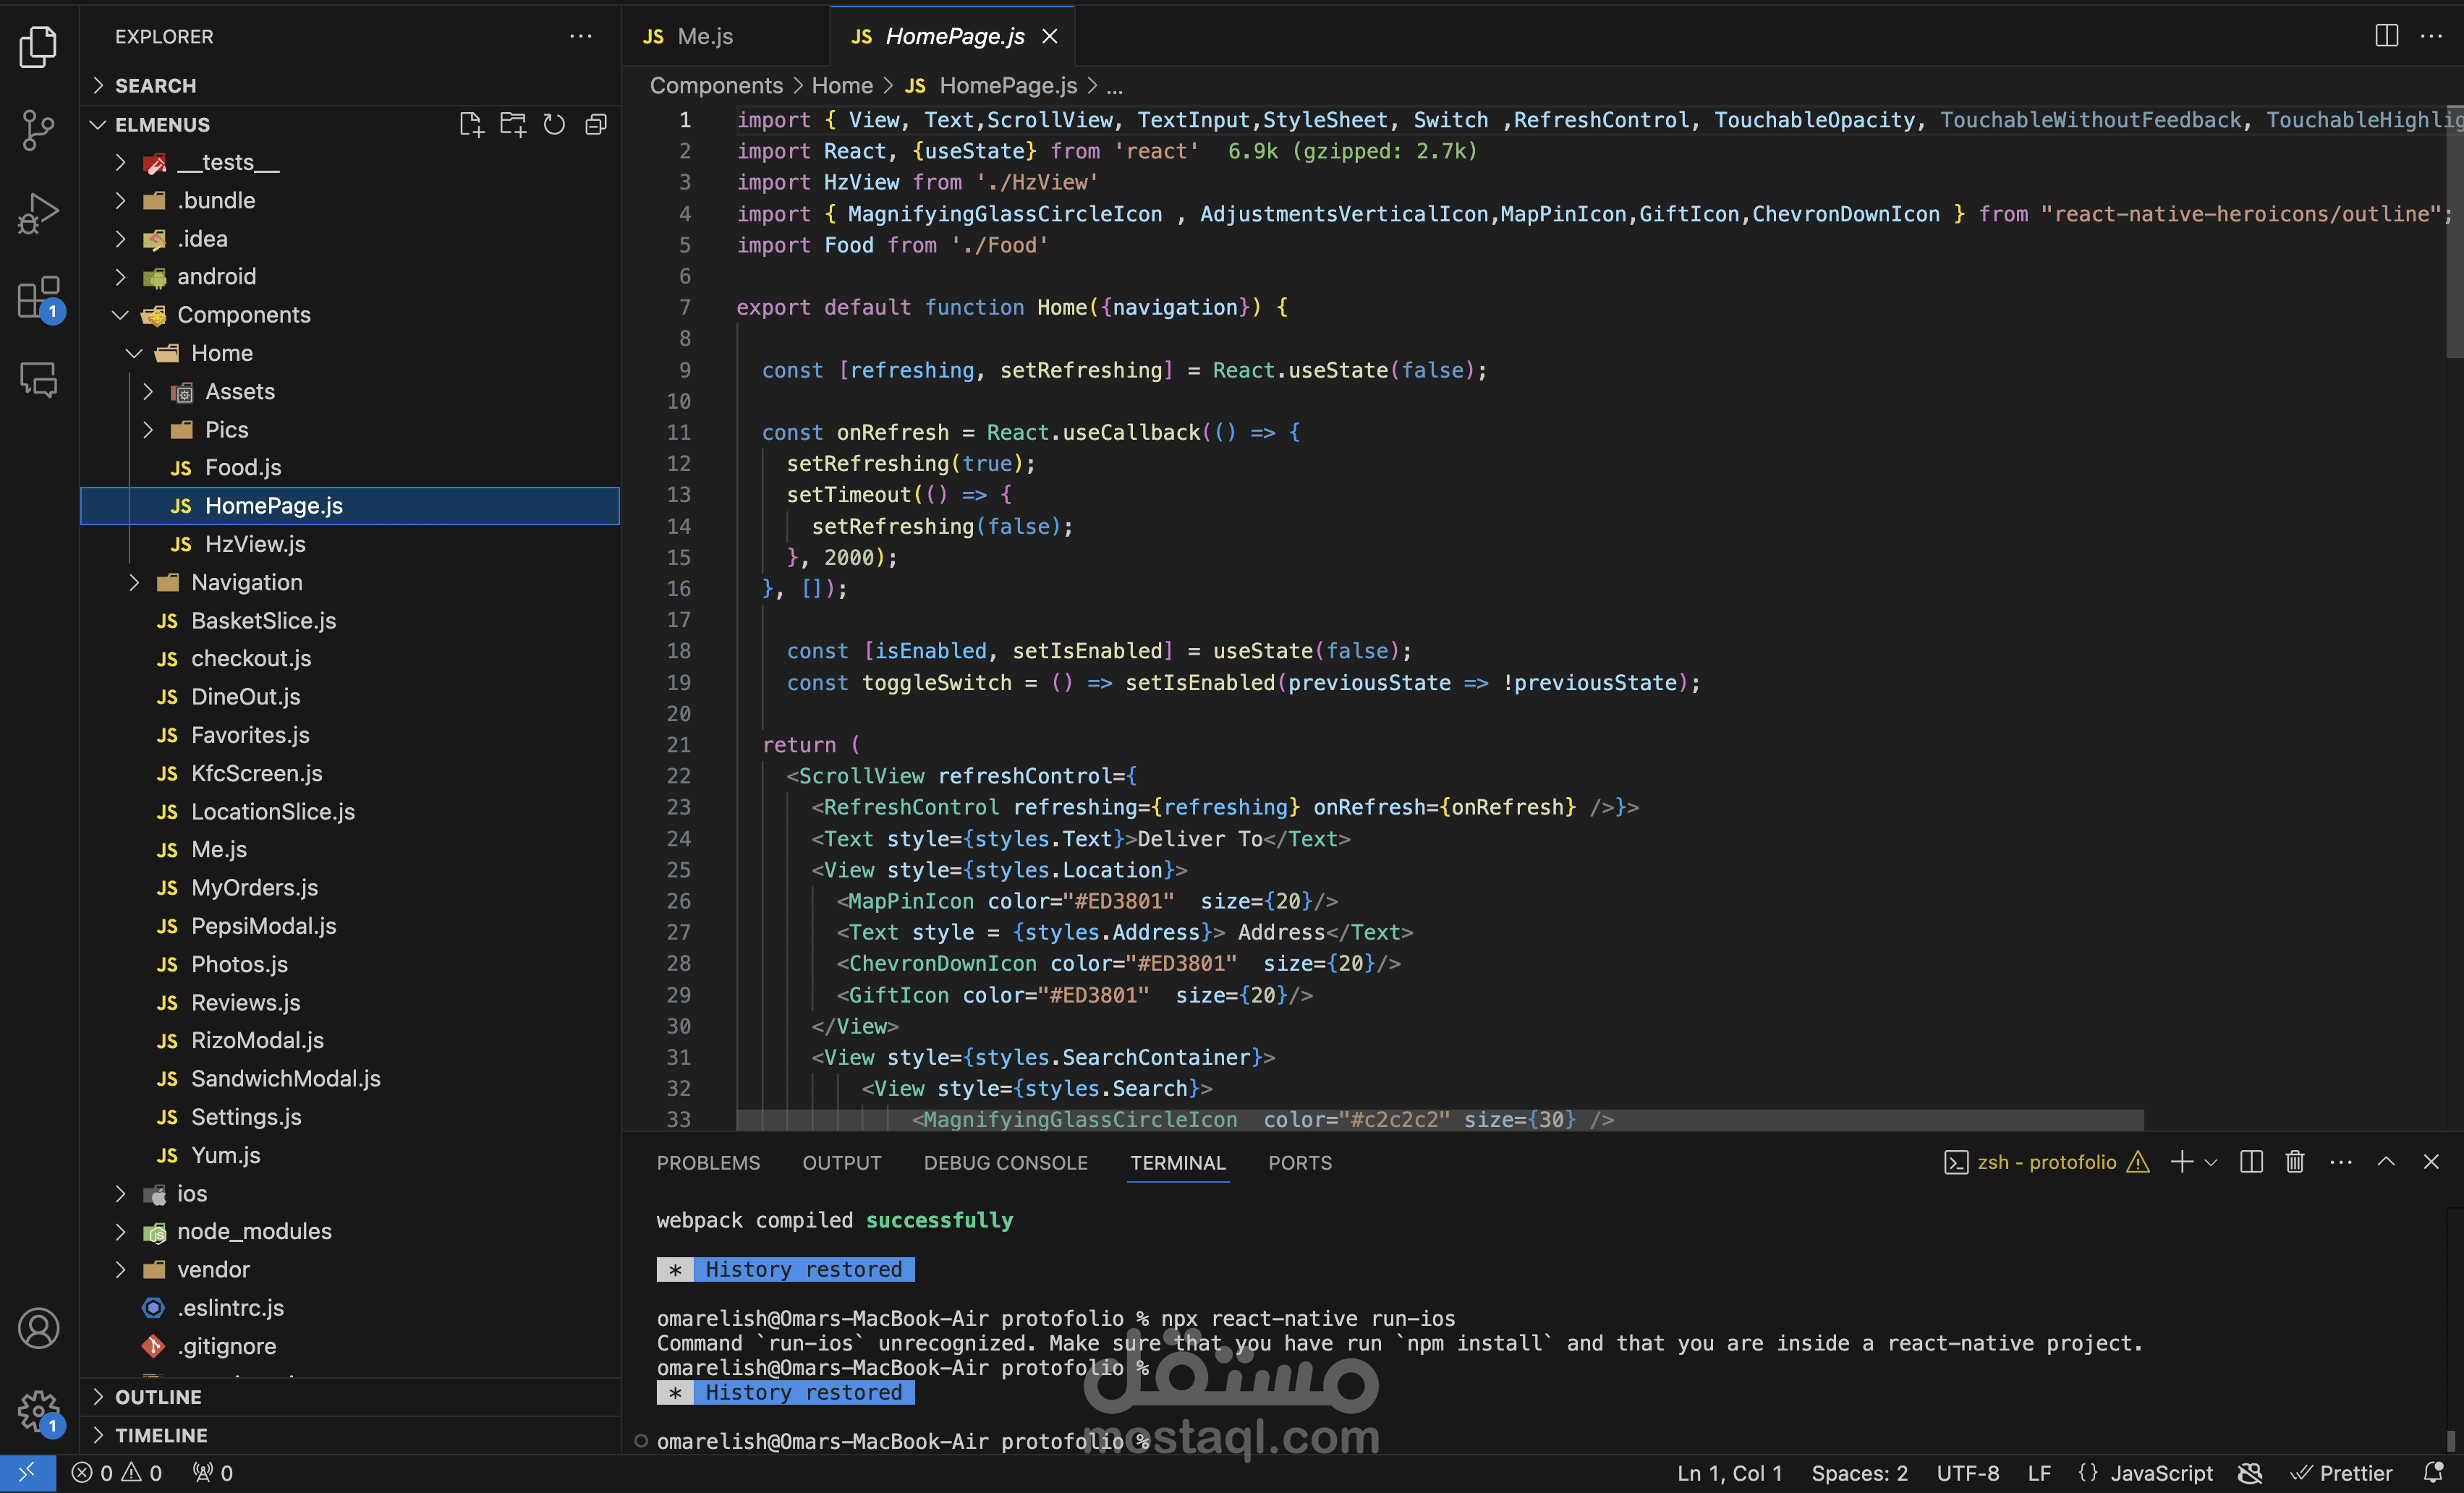Split the terminal panel
The width and height of the screenshot is (2464, 1493).
(x=2251, y=1161)
